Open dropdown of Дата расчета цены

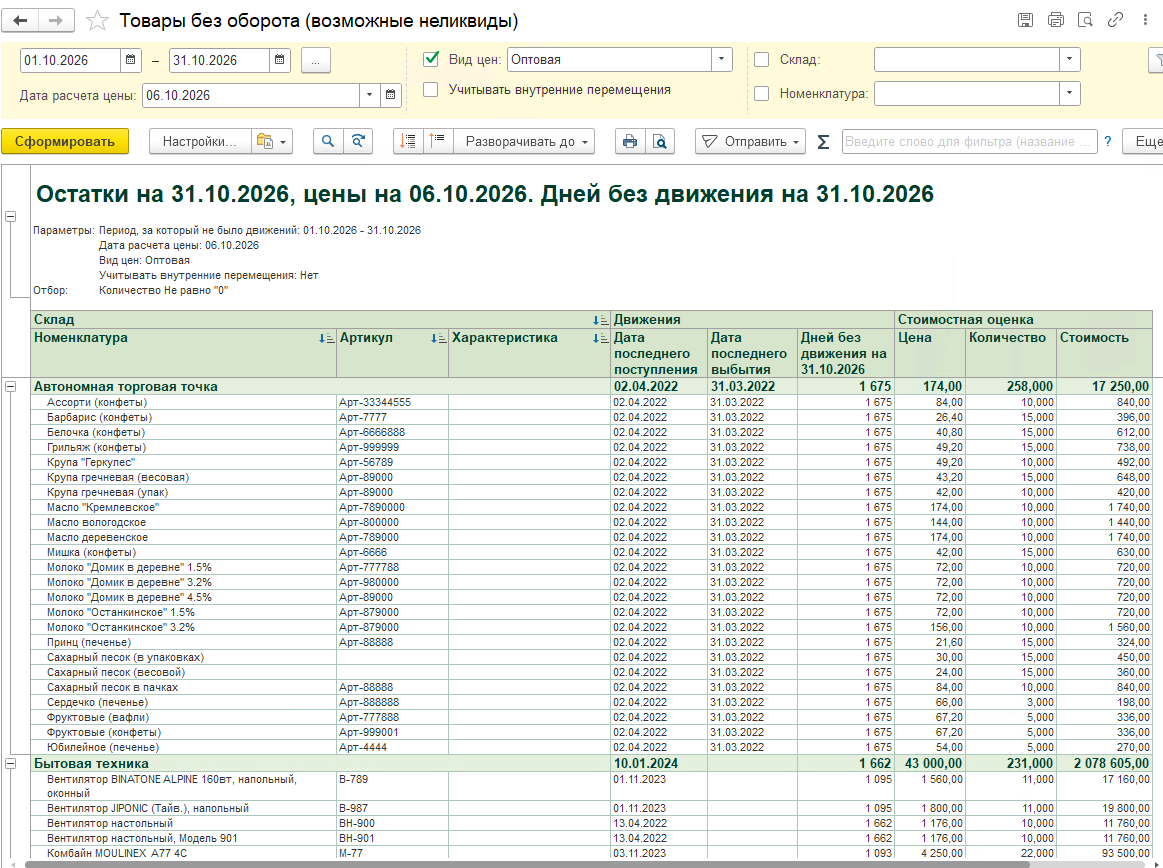point(369,95)
